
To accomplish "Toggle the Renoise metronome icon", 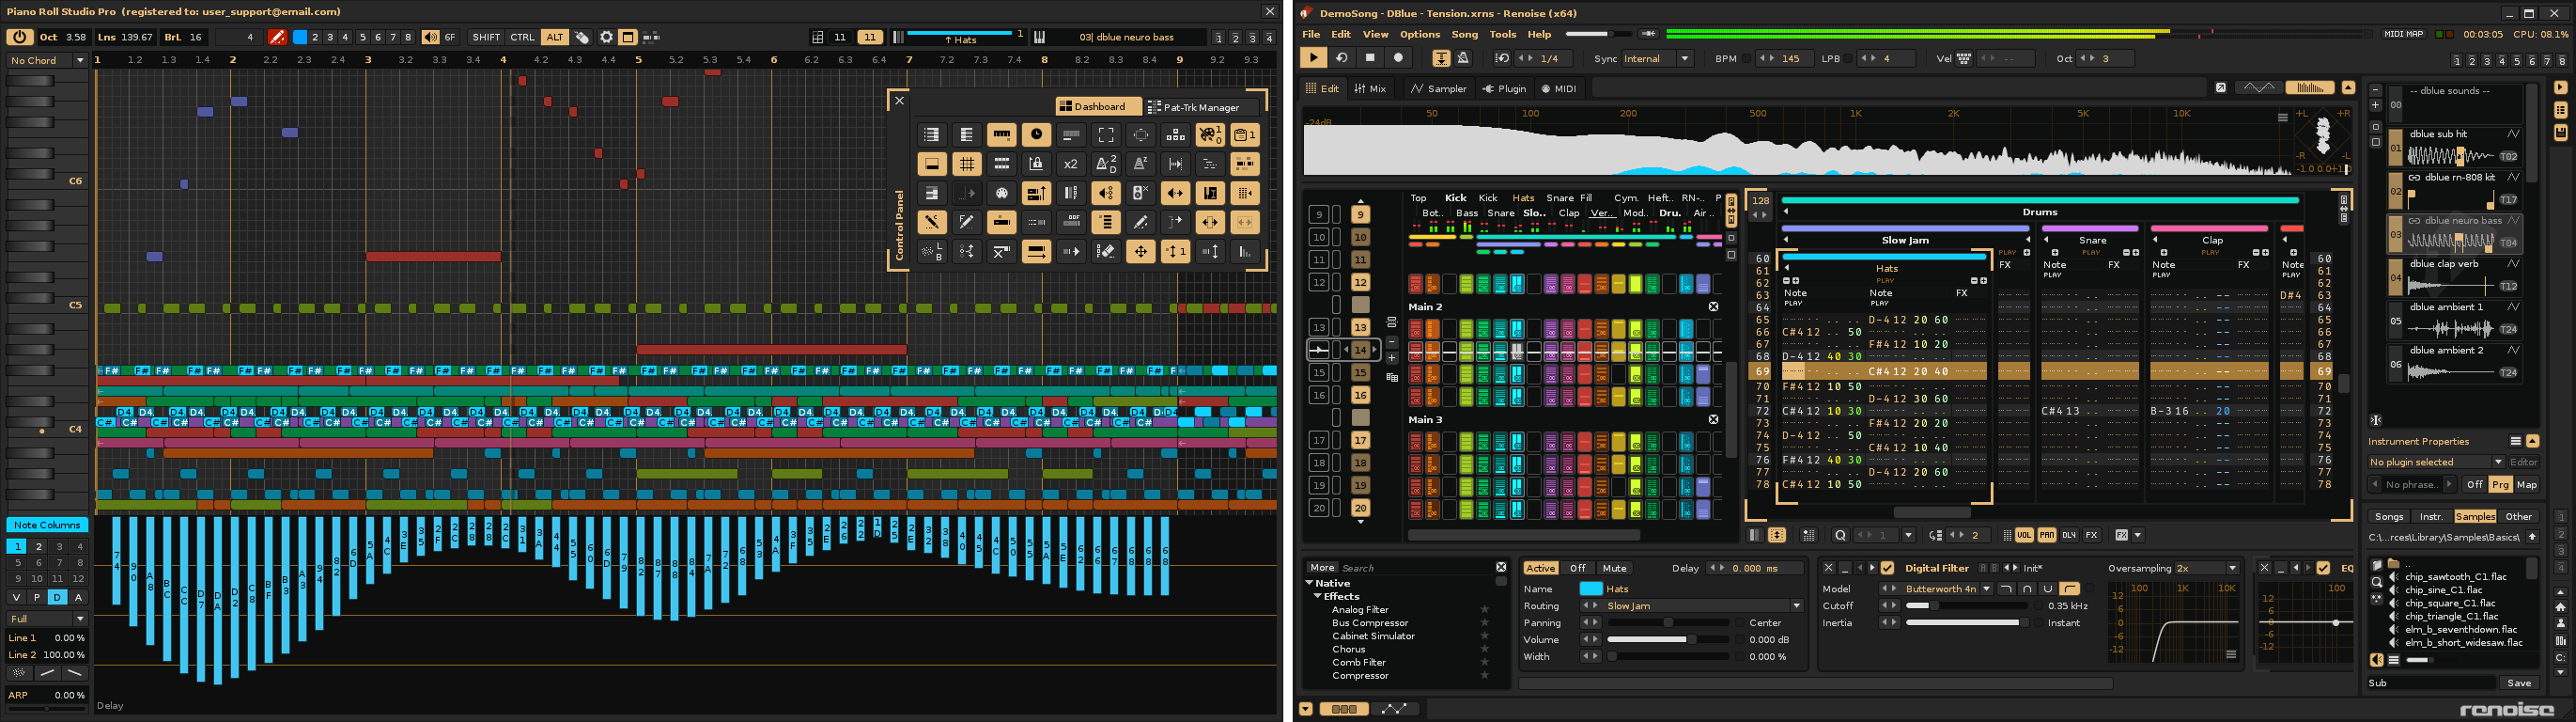I will tap(1463, 58).
